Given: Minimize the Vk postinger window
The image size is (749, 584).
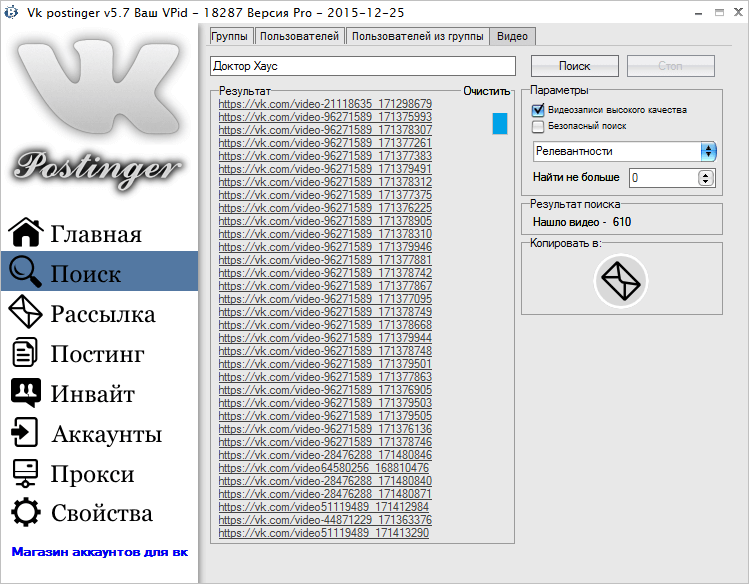Looking at the screenshot, I should click(x=698, y=13).
